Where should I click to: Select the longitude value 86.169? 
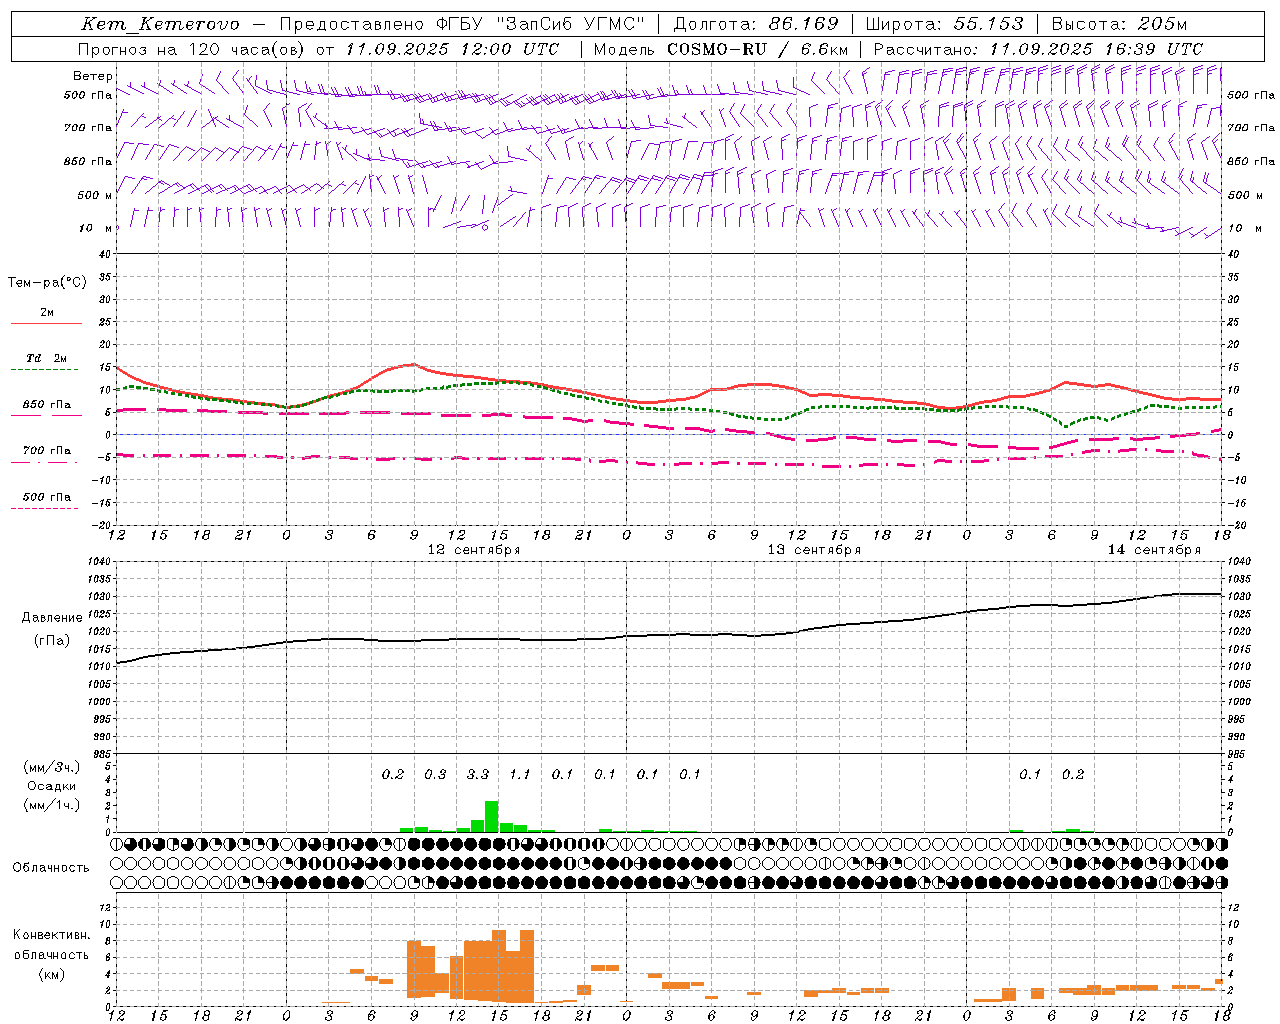coord(804,24)
